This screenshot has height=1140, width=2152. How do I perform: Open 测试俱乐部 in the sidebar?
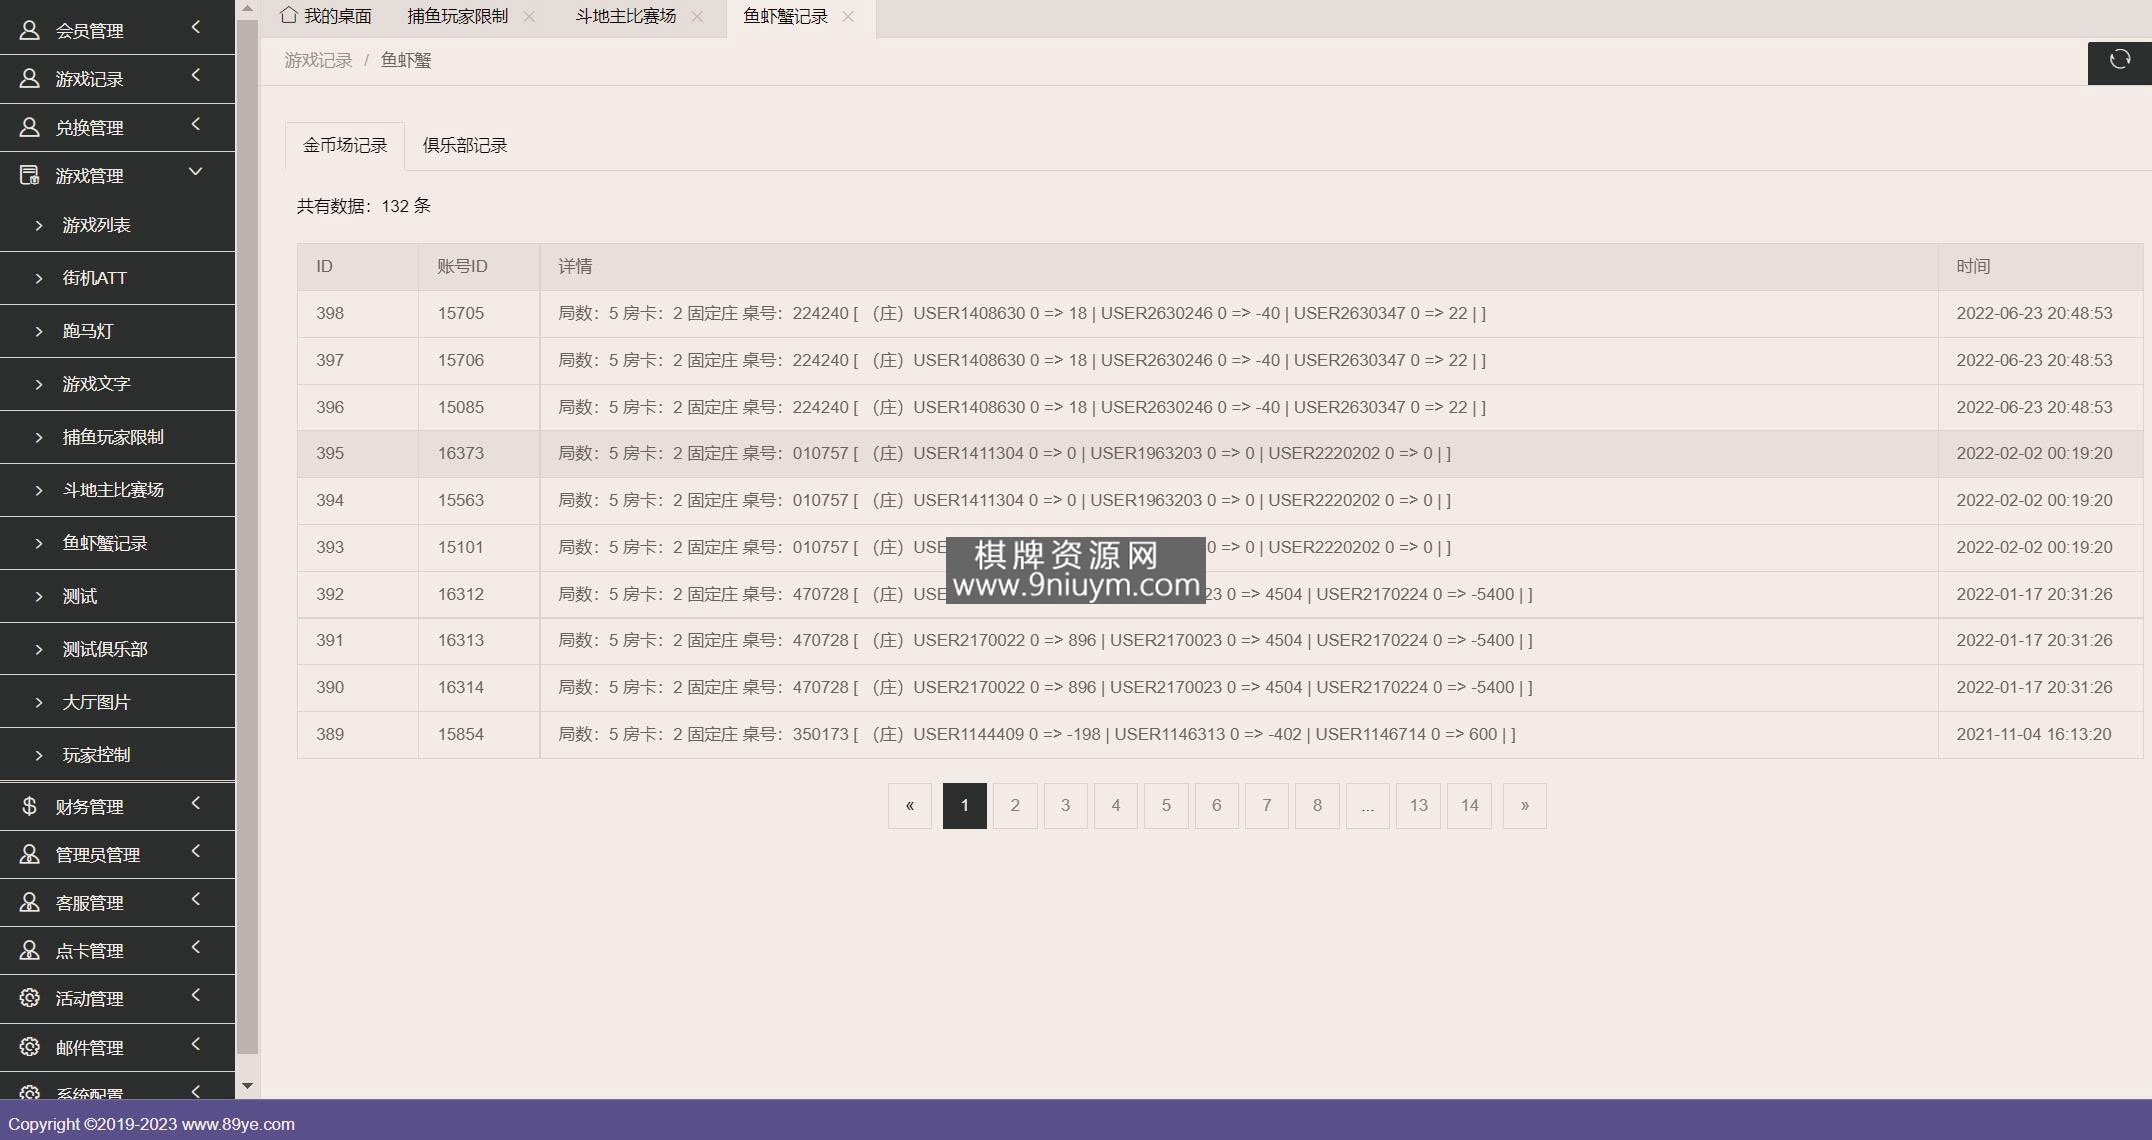pyautogui.click(x=117, y=649)
